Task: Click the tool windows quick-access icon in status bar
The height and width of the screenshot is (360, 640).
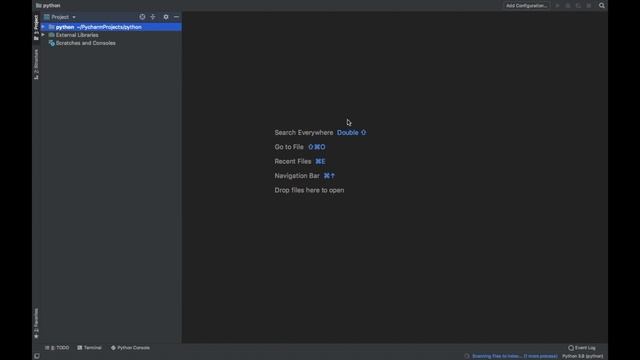Action: (x=37, y=356)
